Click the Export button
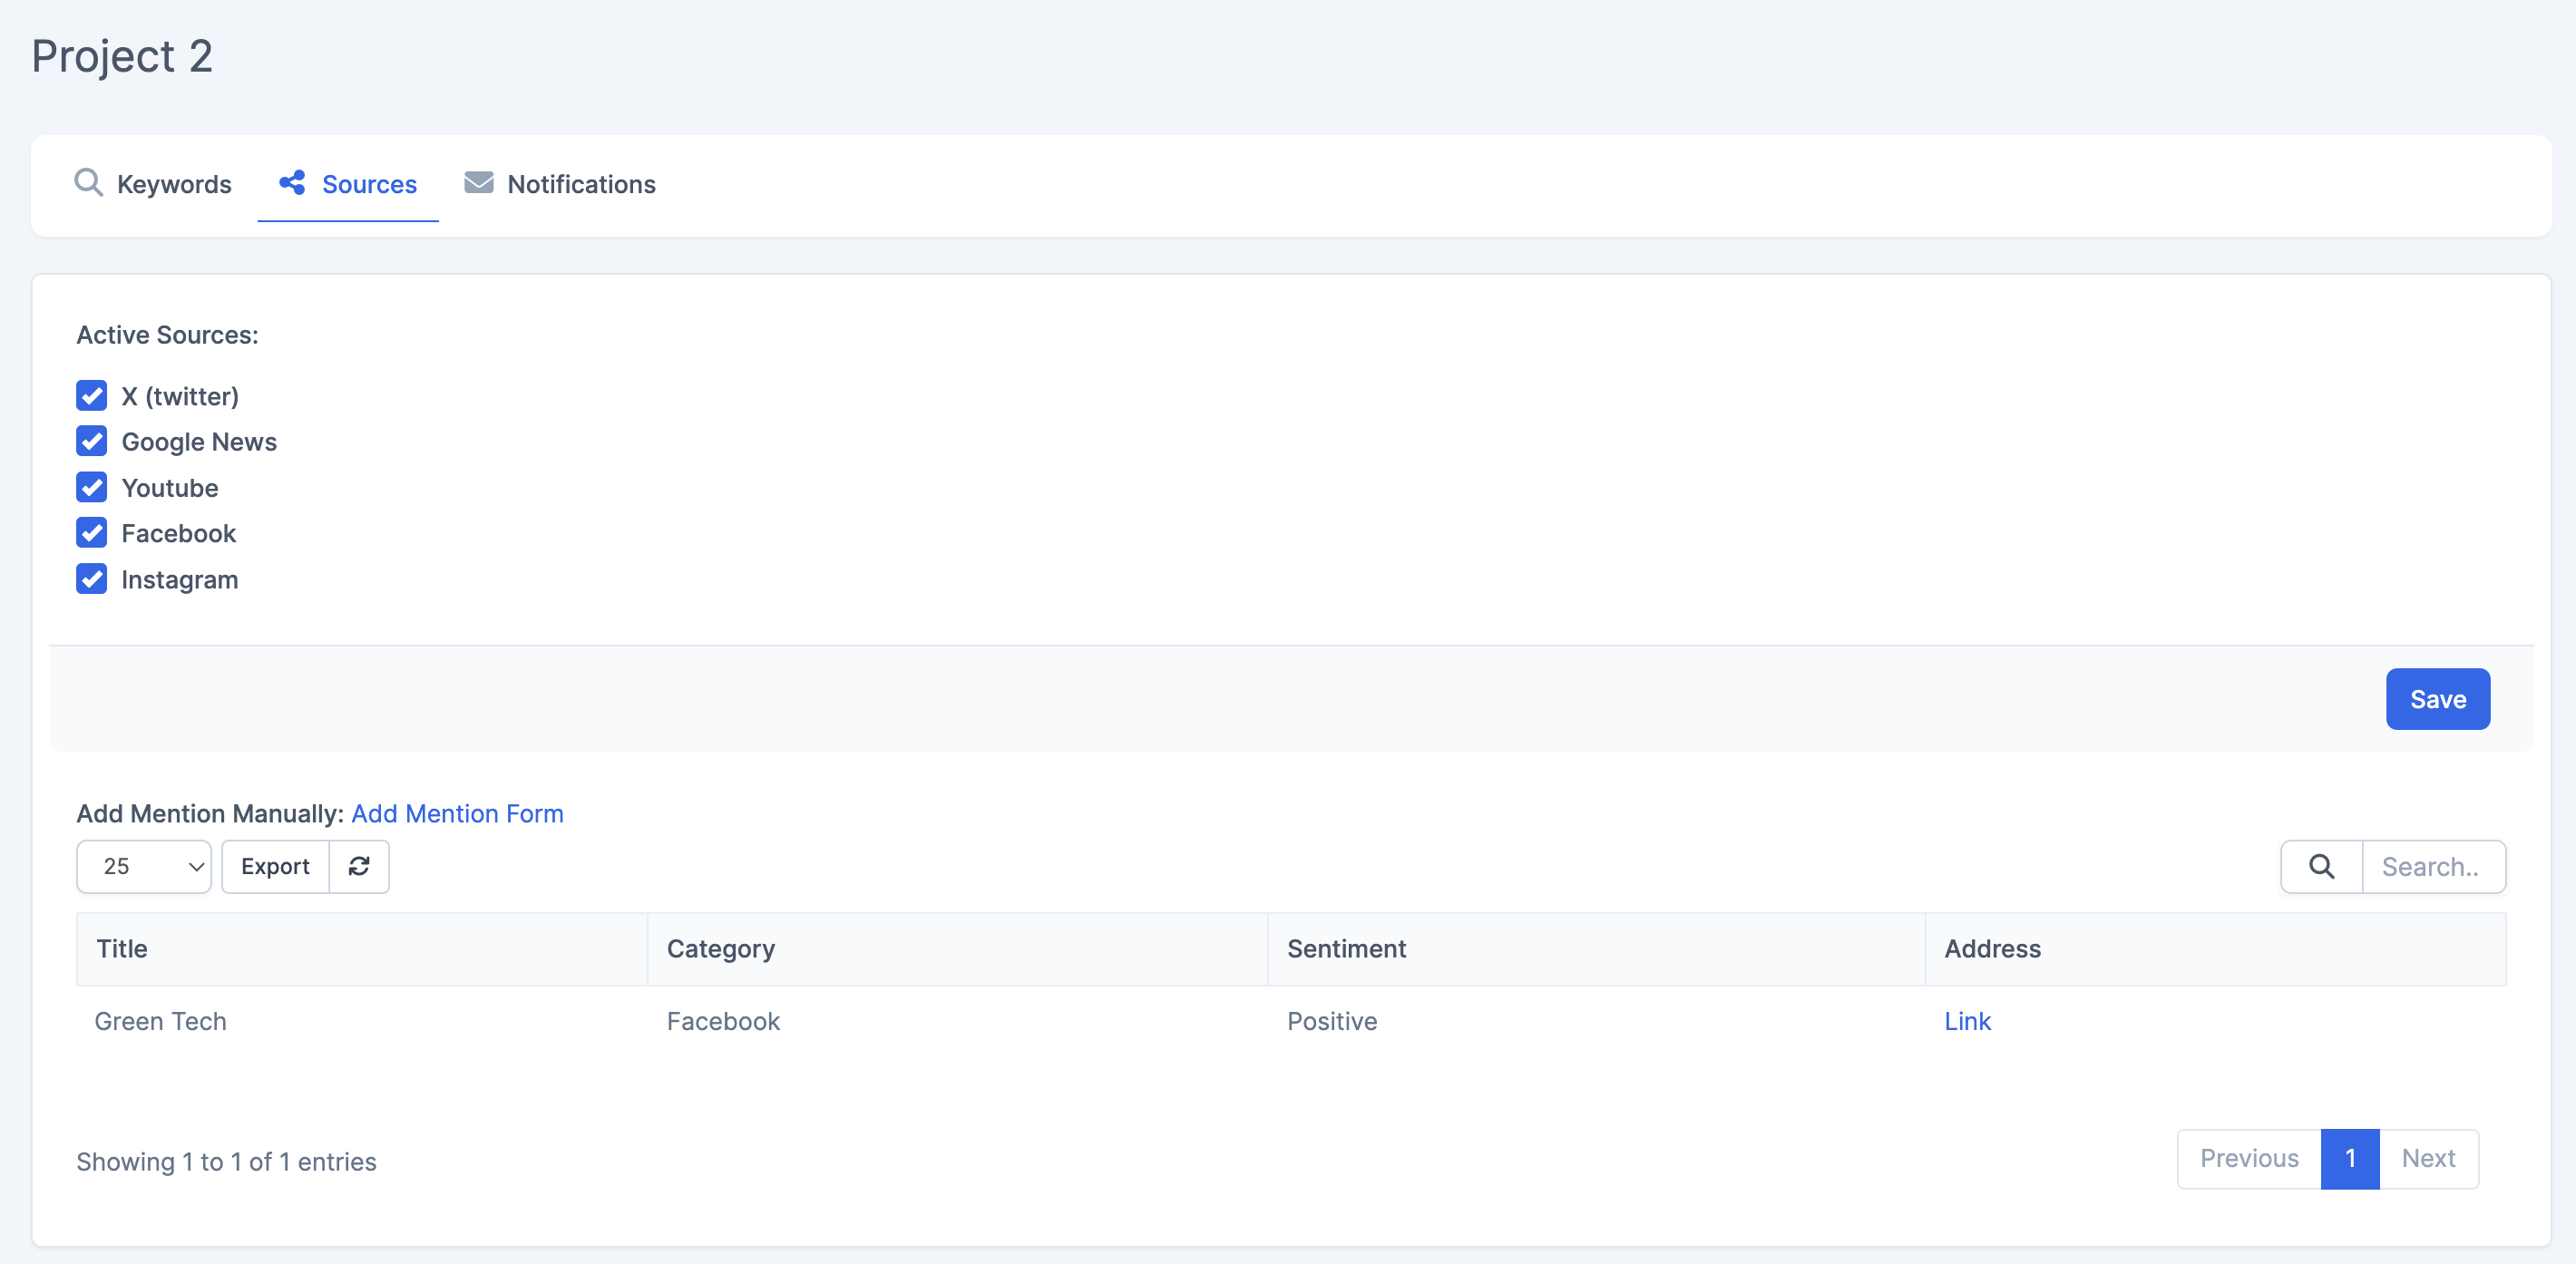The height and width of the screenshot is (1264, 2576). [275, 866]
